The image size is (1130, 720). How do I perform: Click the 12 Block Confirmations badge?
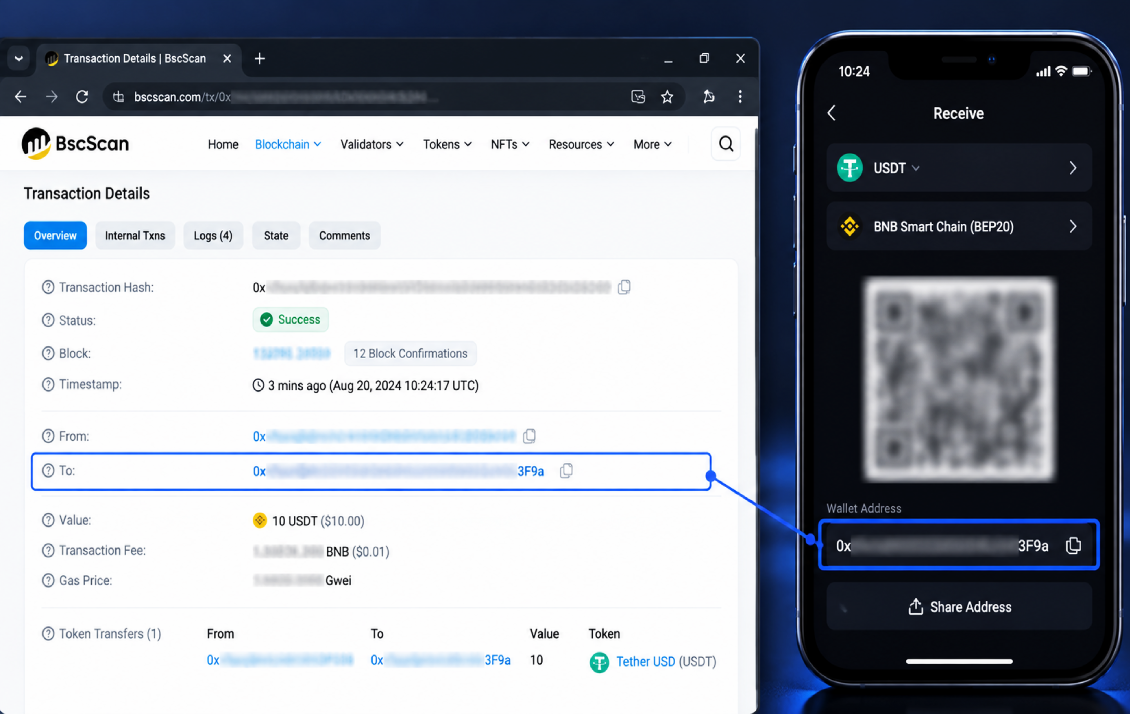410,353
